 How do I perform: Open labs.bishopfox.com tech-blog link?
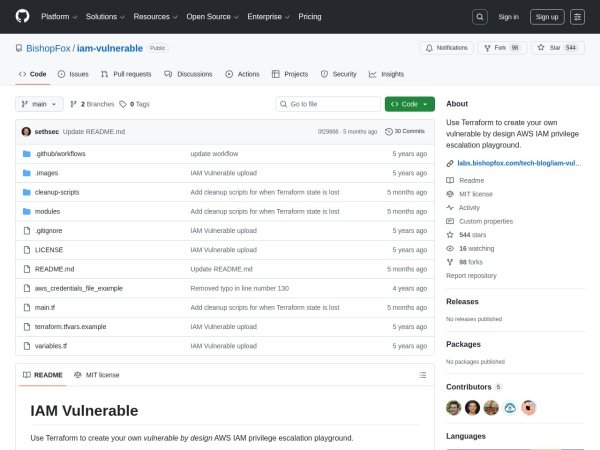point(519,163)
